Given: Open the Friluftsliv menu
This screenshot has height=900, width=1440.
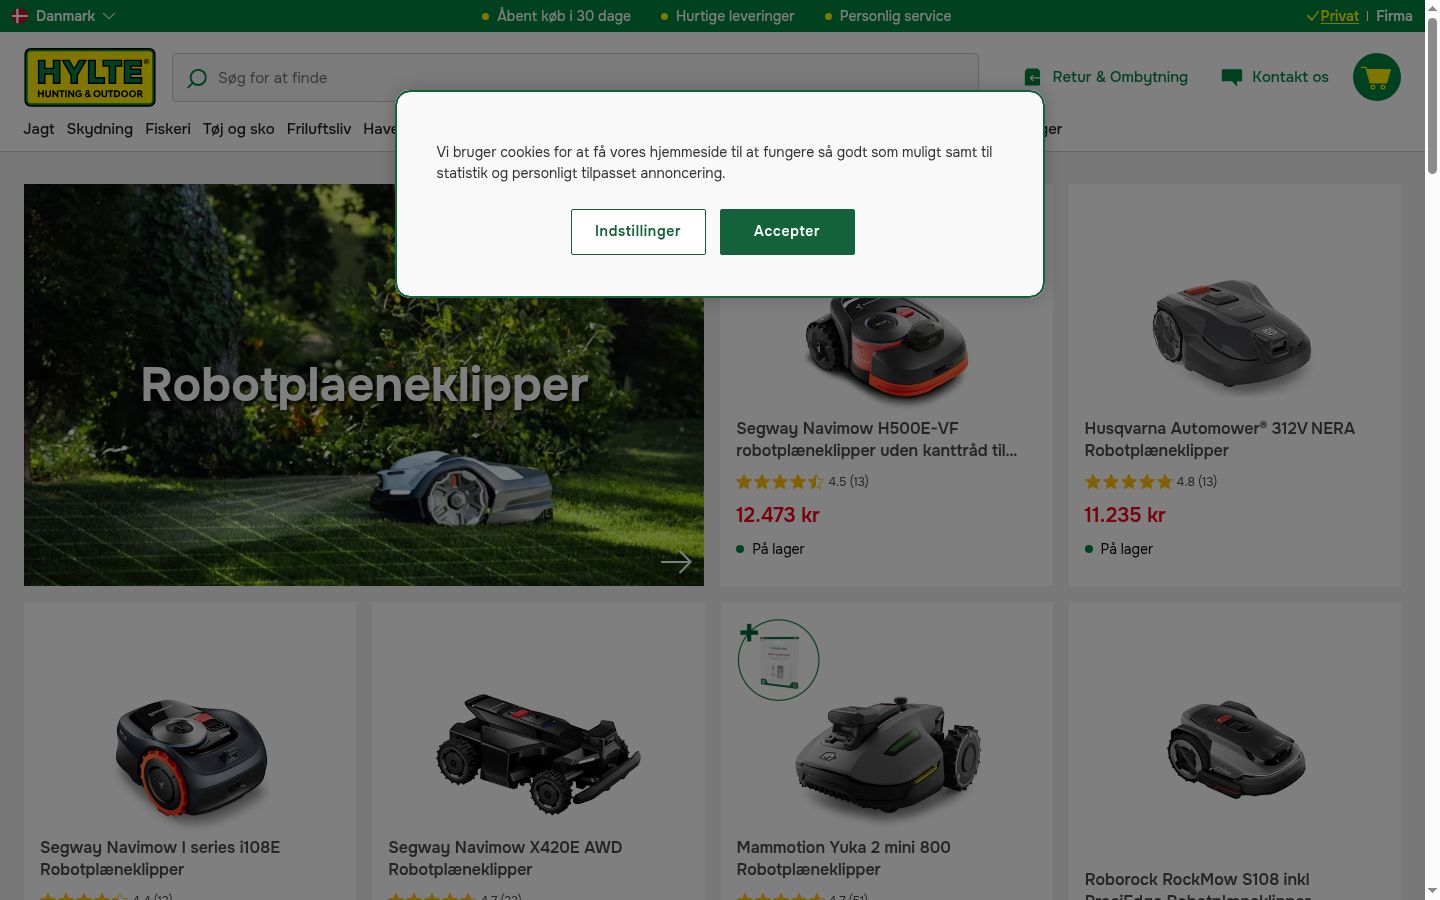Looking at the screenshot, I should [x=319, y=129].
